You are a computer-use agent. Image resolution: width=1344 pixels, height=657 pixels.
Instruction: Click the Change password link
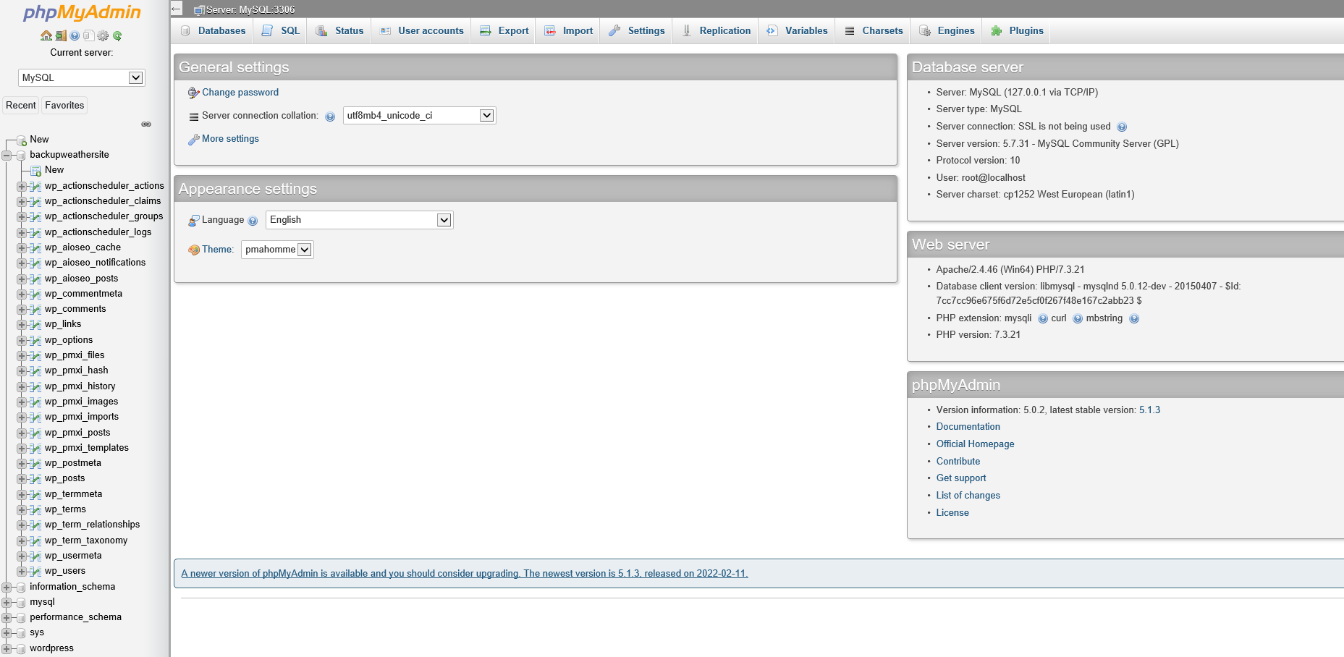240,92
